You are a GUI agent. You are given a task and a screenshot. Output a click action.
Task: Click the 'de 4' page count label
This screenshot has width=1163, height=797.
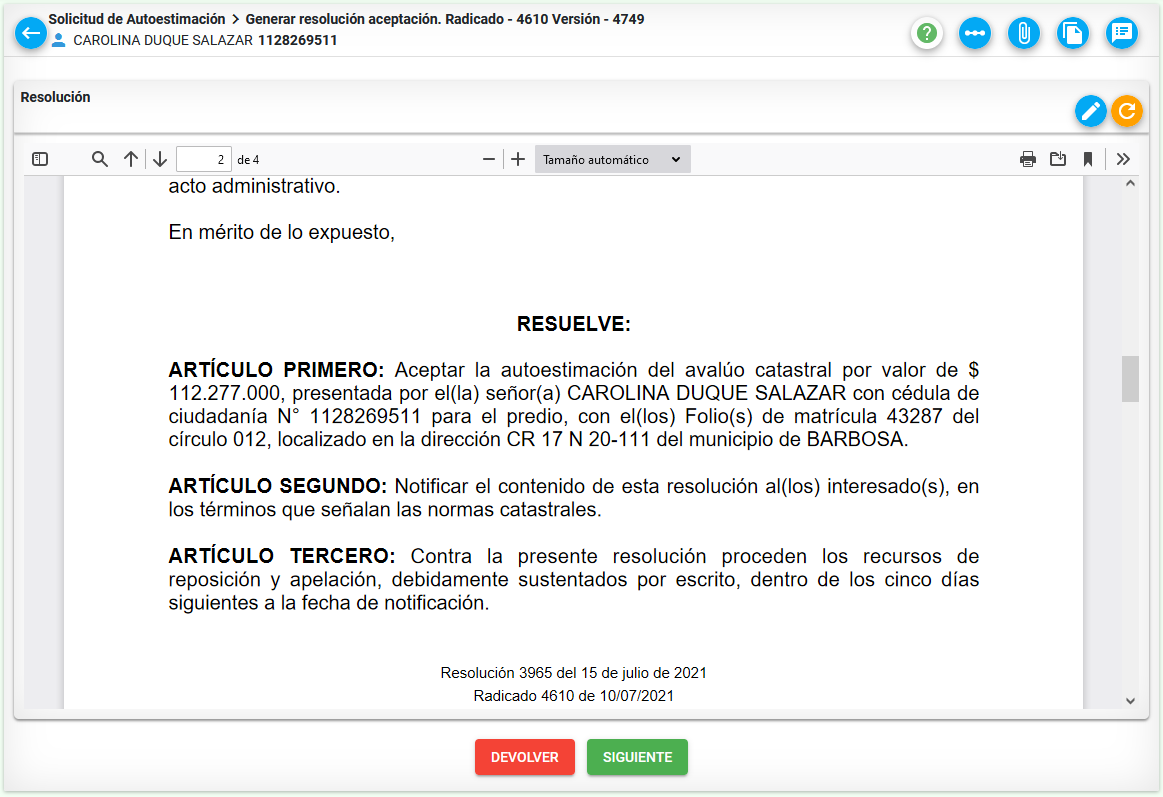click(248, 159)
